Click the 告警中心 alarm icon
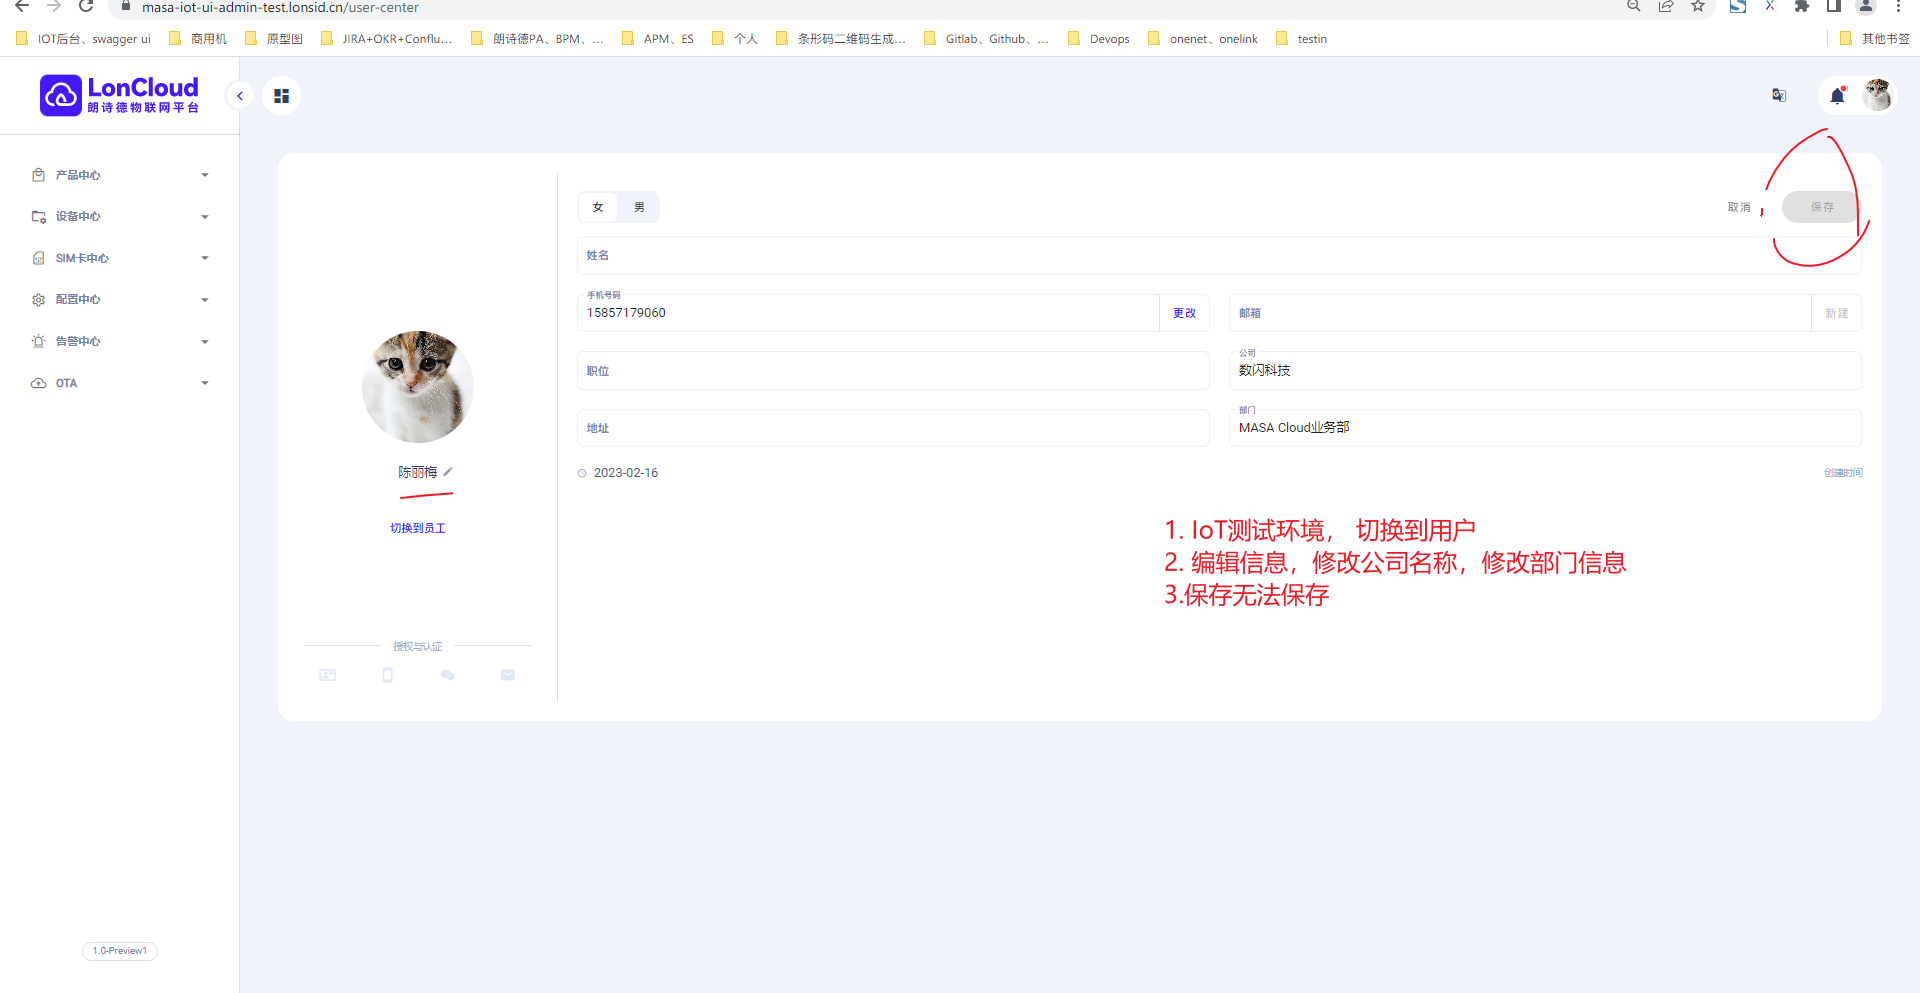 [38, 341]
